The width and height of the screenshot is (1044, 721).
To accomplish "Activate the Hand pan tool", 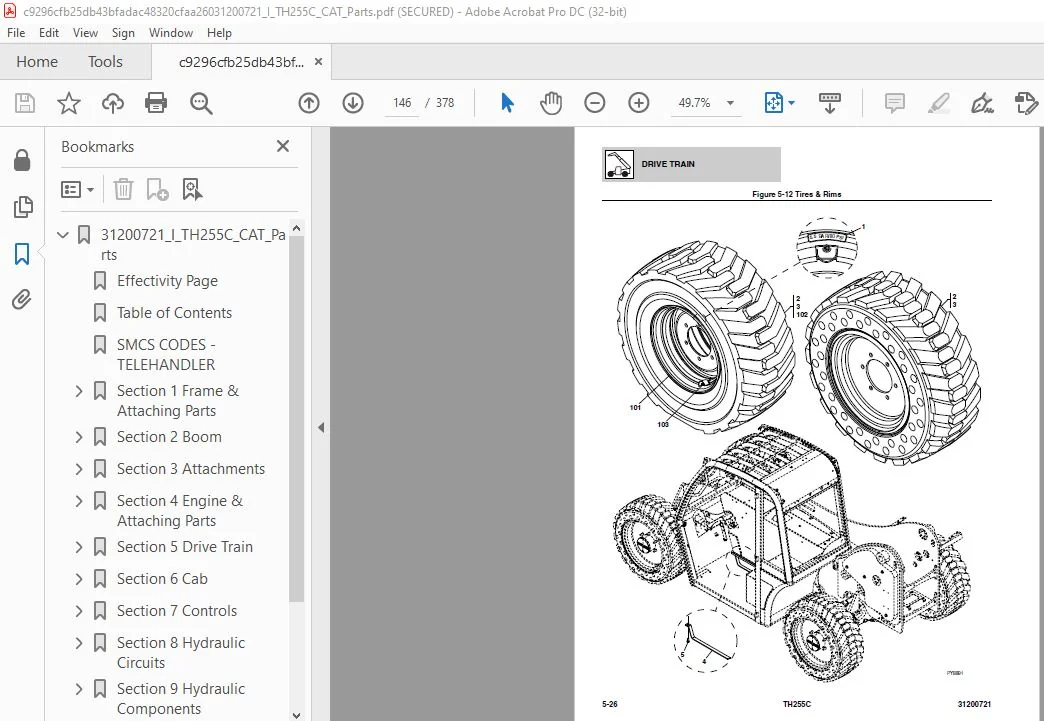I will coord(551,103).
